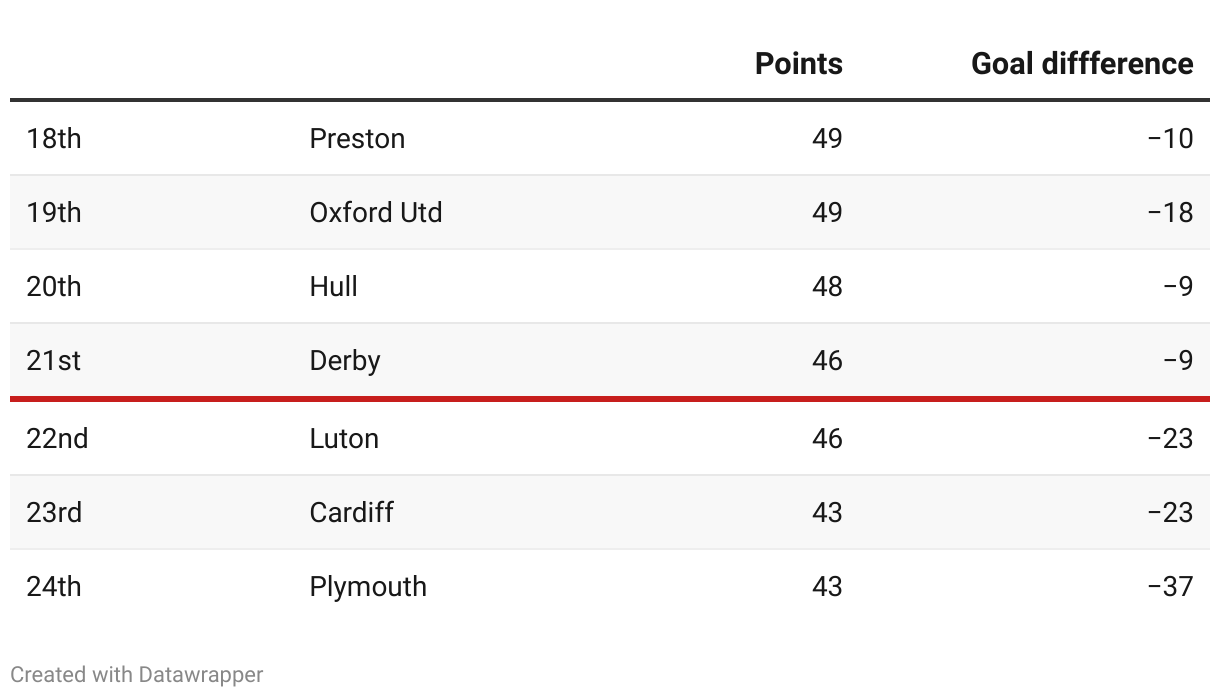Viewport: 1220px width, 698px height.
Task: Select the Preston team name
Action: click(357, 138)
